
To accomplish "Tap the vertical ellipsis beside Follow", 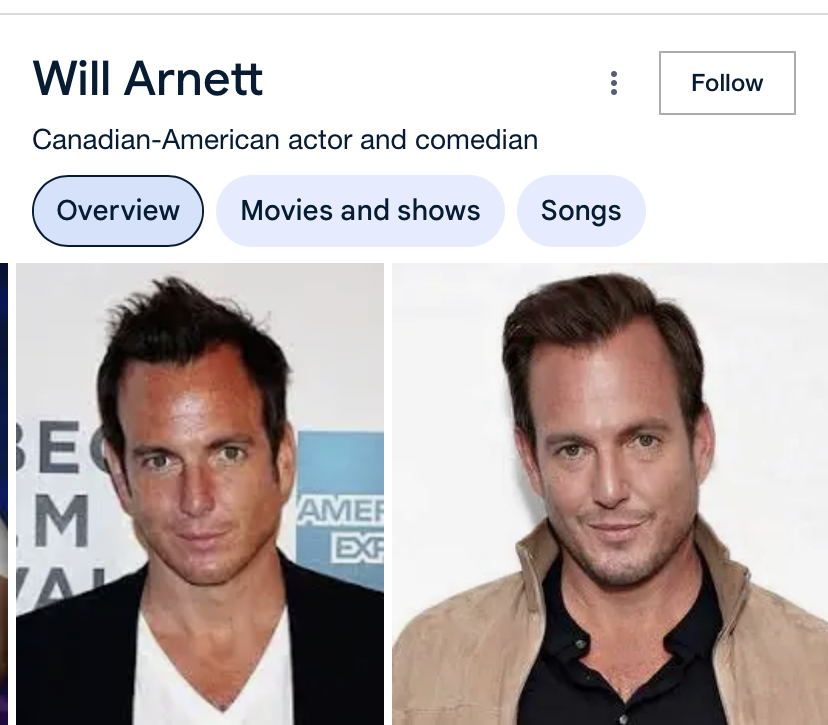I will pyautogui.click(x=614, y=83).
